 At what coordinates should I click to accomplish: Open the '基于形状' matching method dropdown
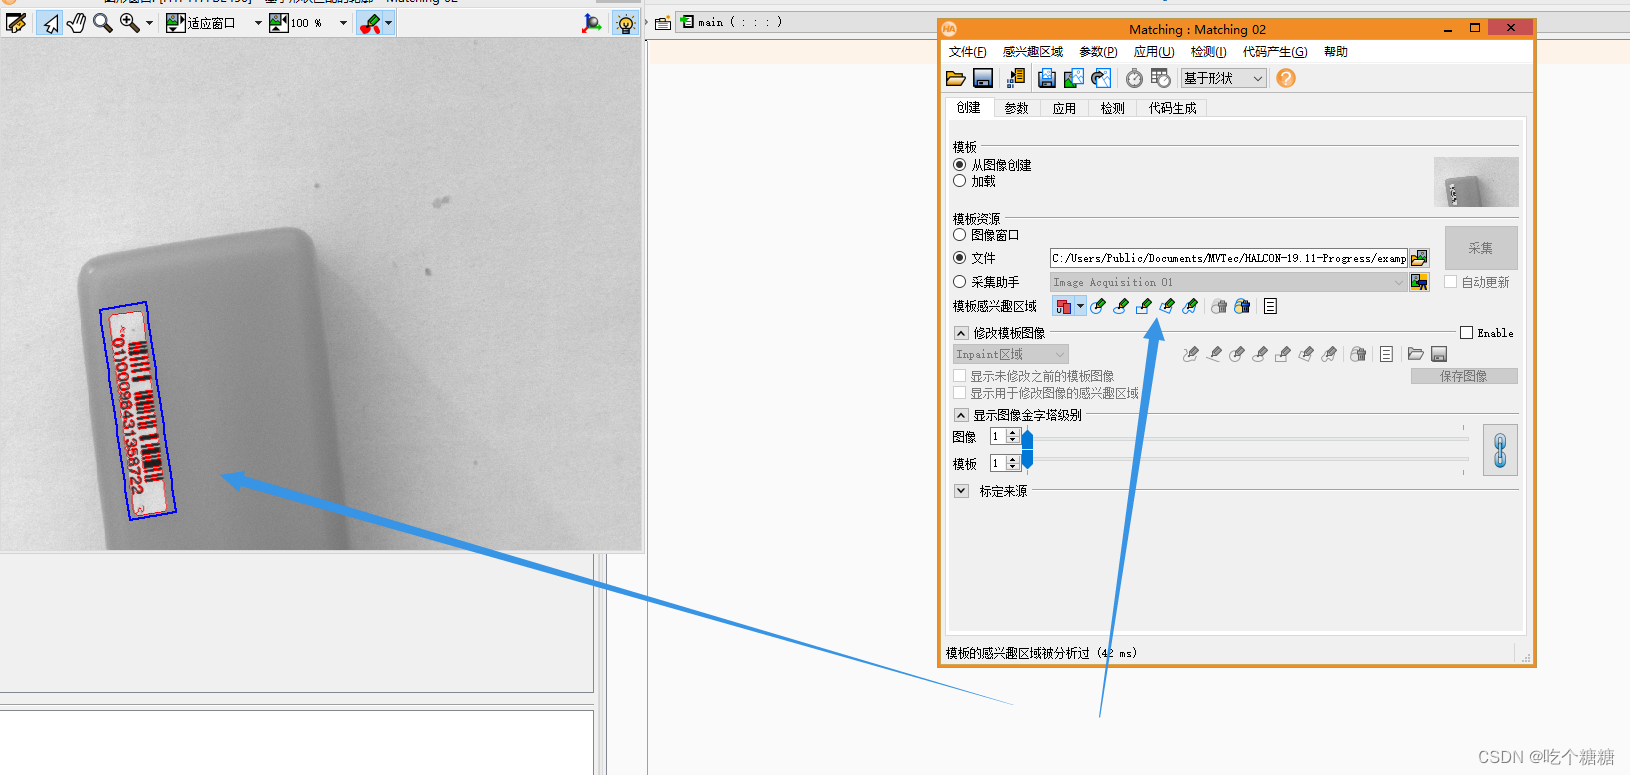tap(1224, 78)
